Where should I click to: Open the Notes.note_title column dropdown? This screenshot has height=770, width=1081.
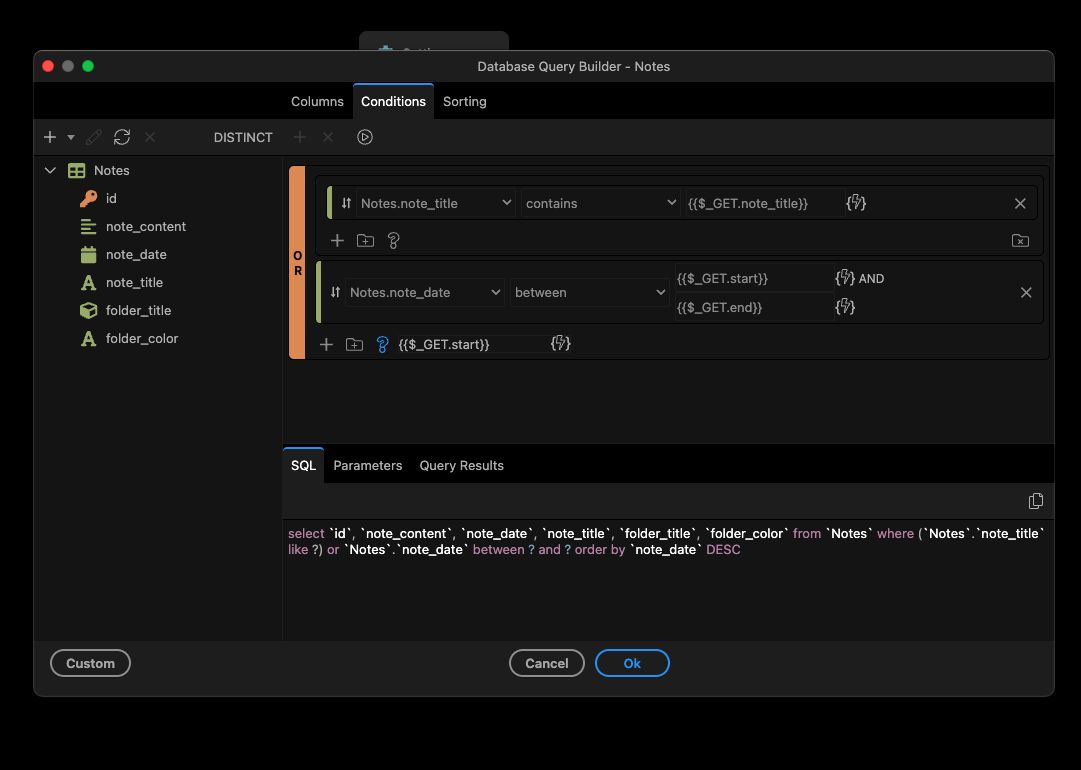pos(436,203)
